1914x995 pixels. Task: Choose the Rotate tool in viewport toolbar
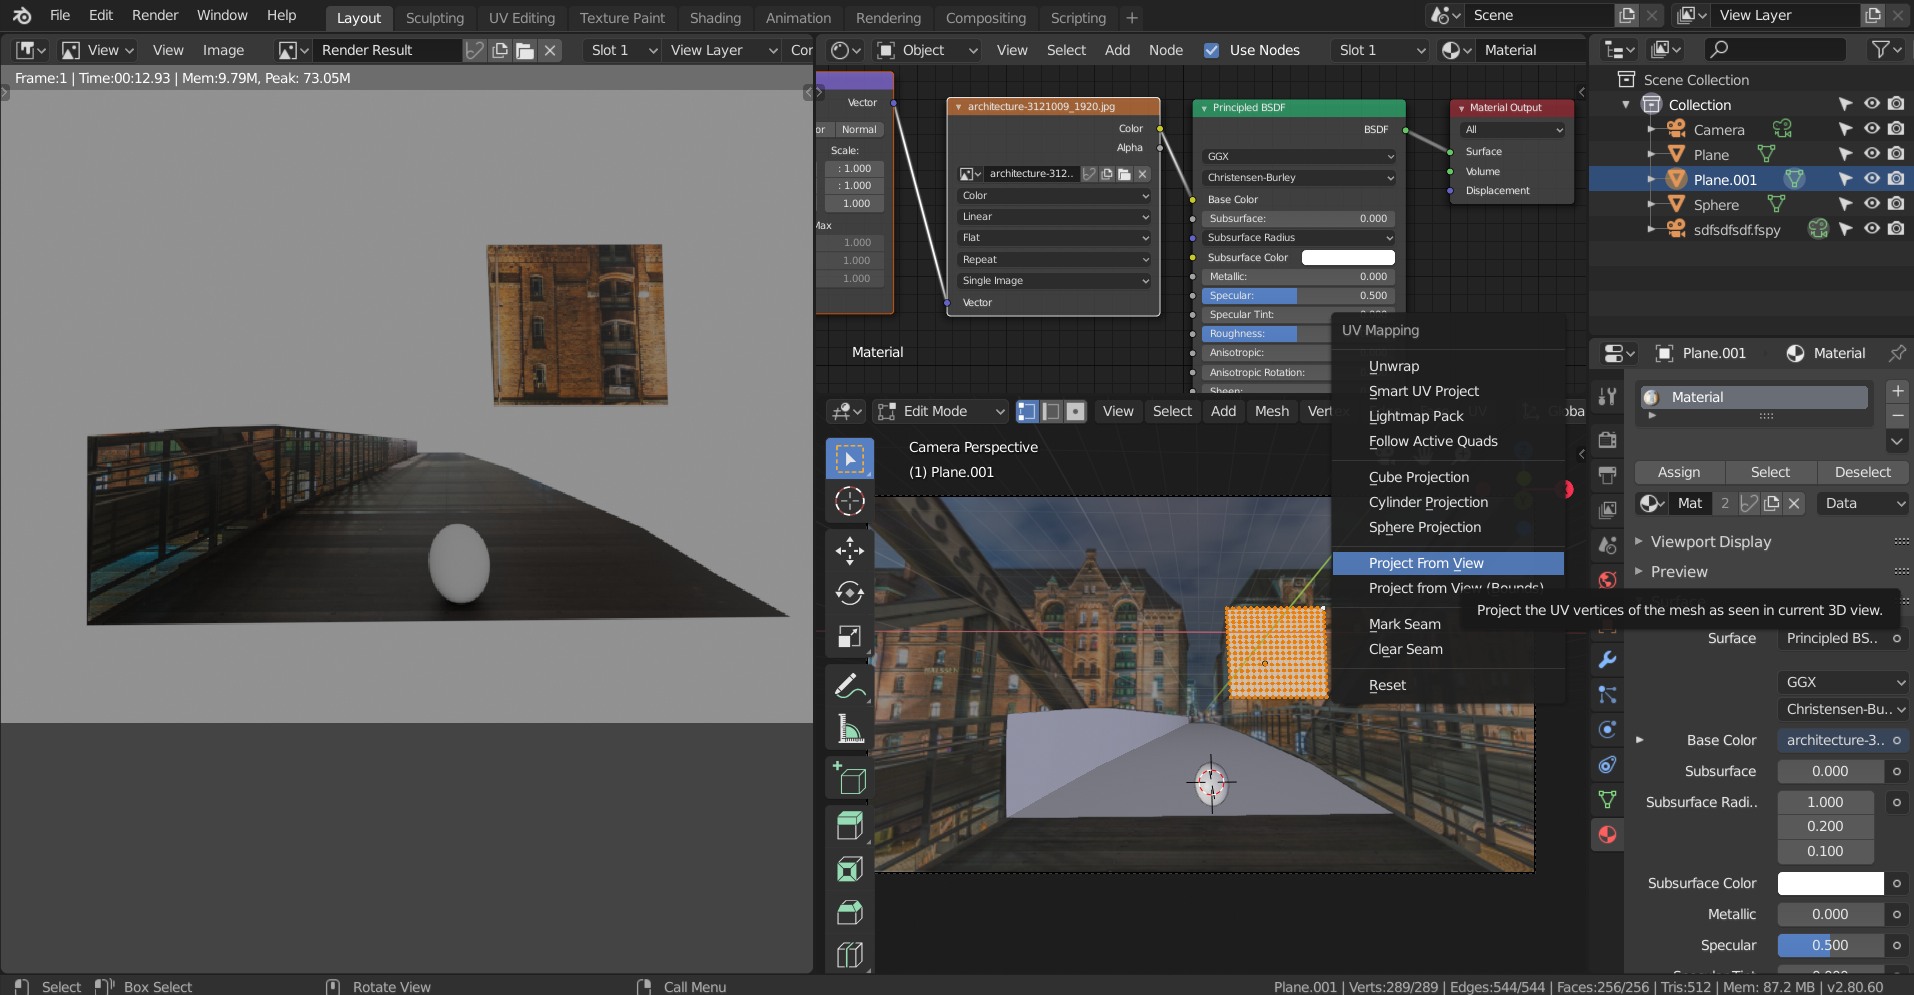849,593
